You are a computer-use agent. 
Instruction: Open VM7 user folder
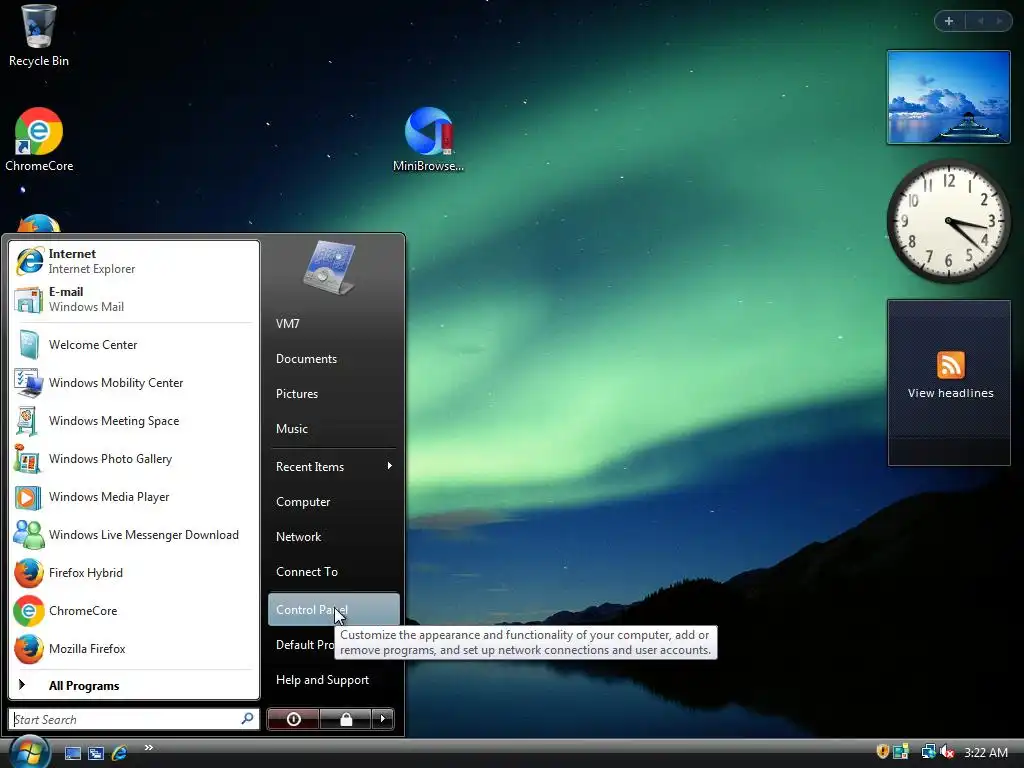333,323
